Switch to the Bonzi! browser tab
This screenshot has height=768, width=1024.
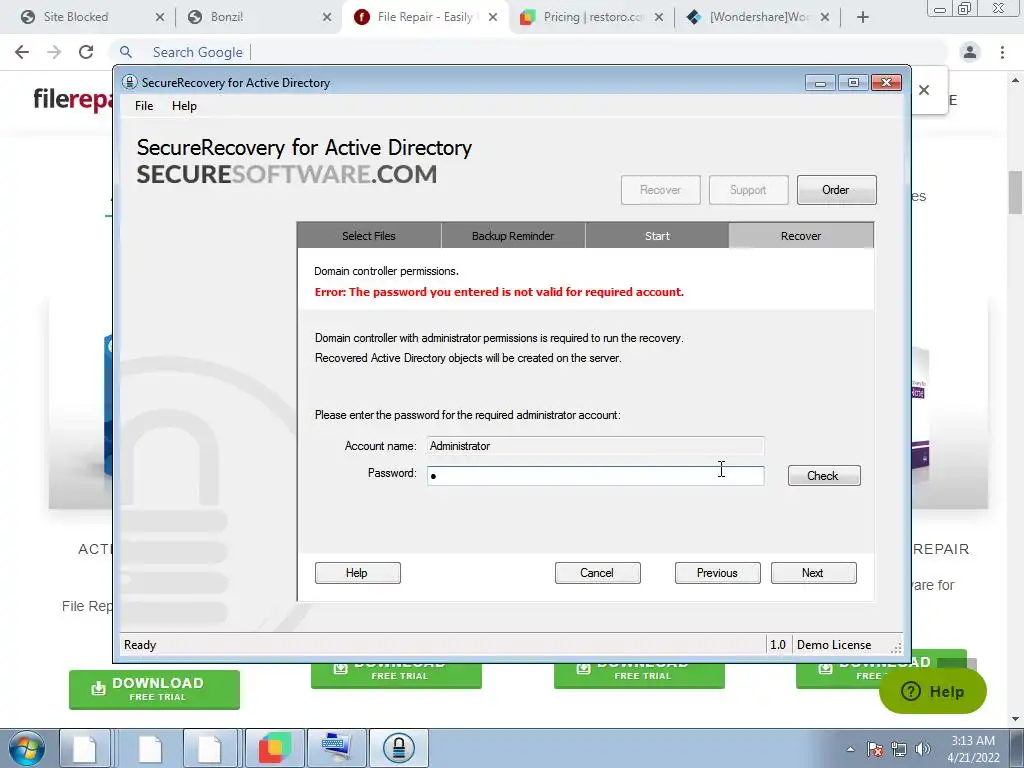[227, 17]
